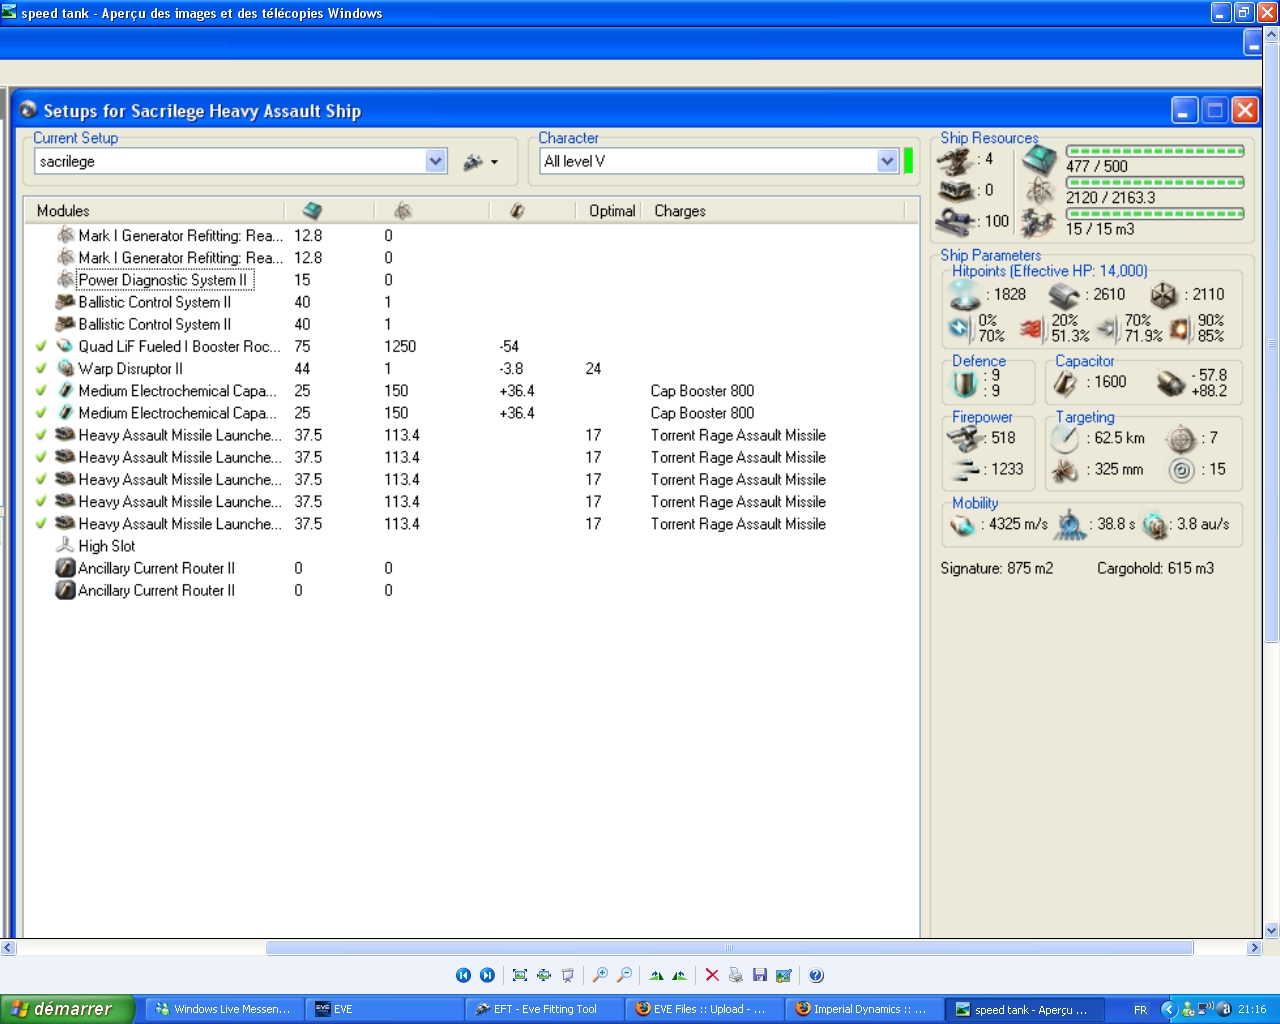Click the FR language indicator in the tray
This screenshot has width=1280, height=1024.
pyautogui.click(x=1140, y=1010)
